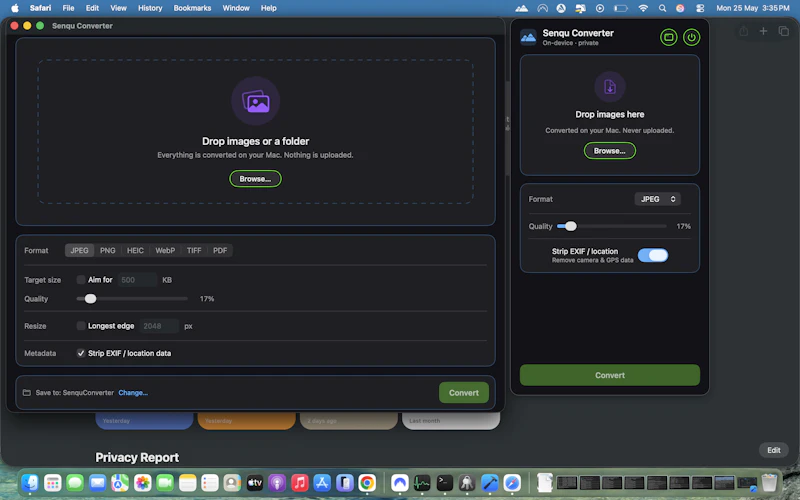Open Google Chrome from the dock
Image resolution: width=800 pixels, height=500 pixels.
(x=367, y=482)
